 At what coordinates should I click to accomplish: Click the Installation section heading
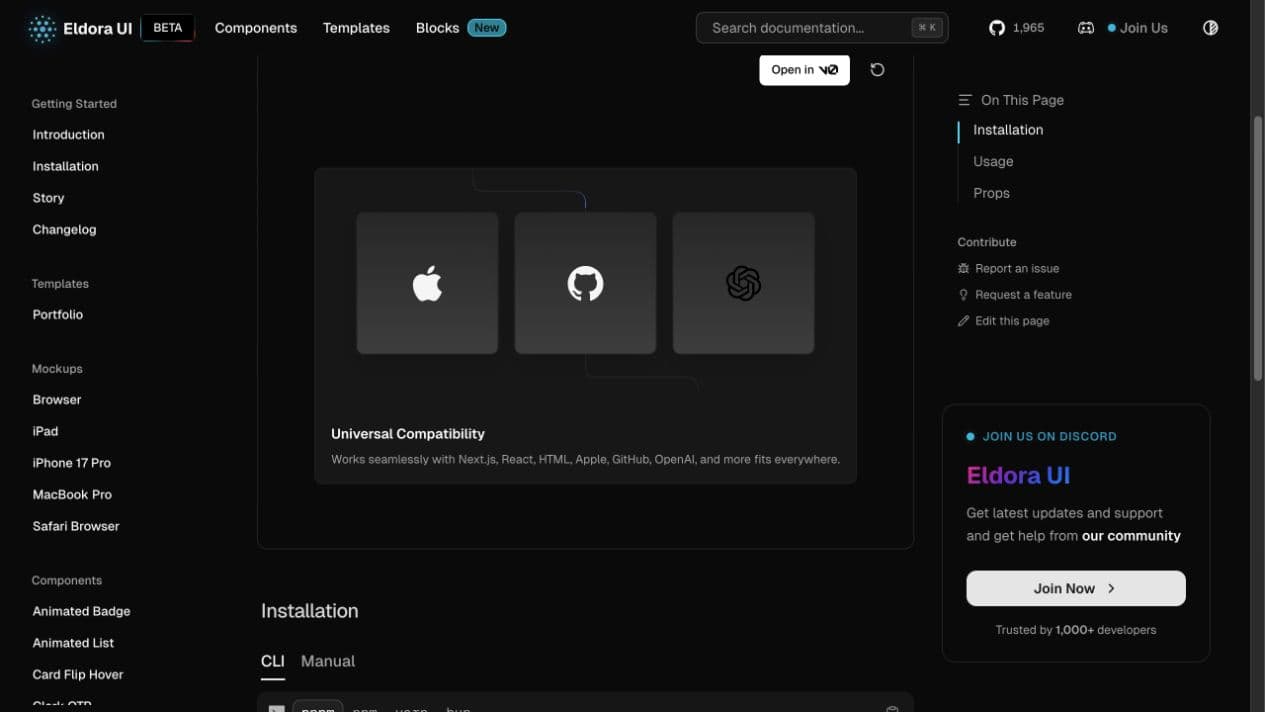click(x=309, y=611)
